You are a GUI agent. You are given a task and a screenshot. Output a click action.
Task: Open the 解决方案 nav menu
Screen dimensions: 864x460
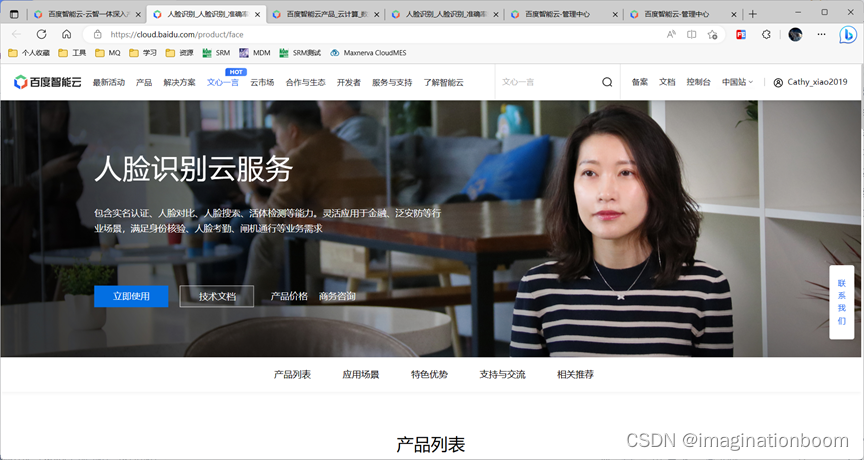pos(179,82)
